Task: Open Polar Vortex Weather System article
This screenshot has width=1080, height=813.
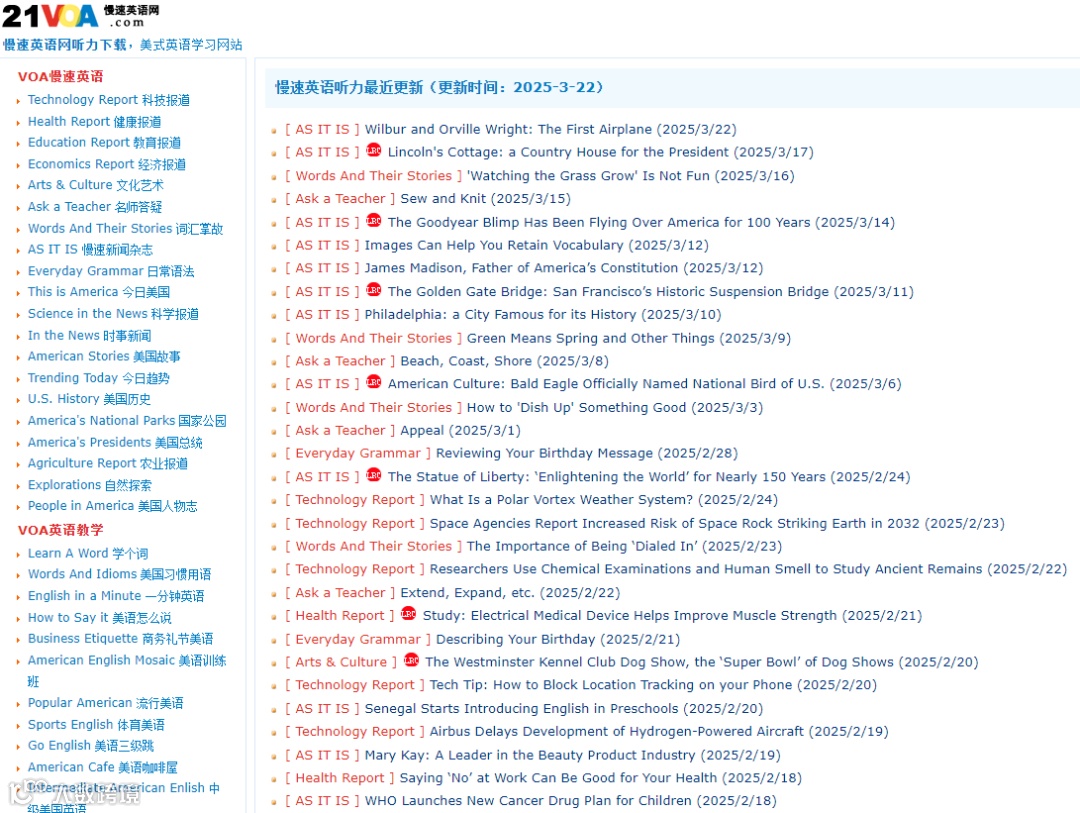Action: [604, 500]
